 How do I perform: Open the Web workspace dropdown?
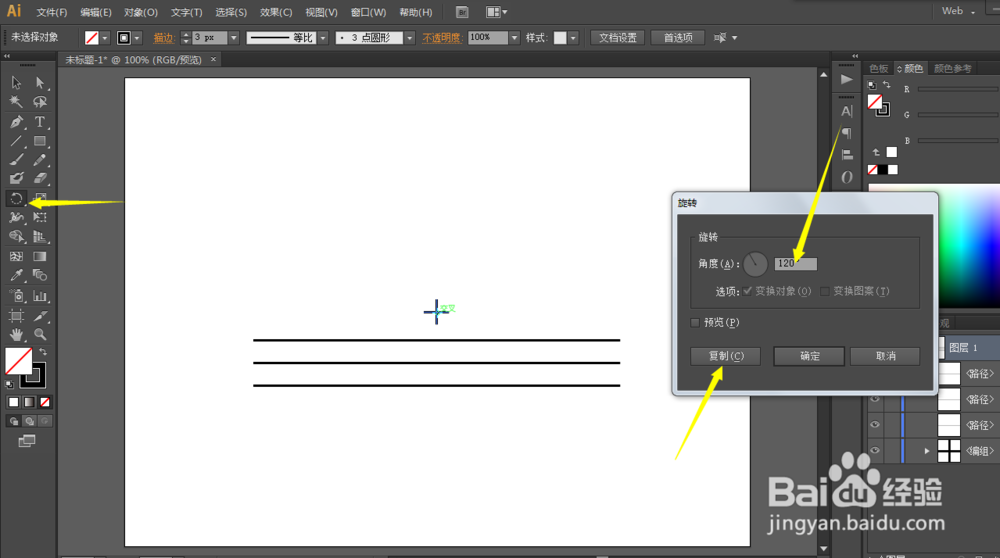point(959,11)
